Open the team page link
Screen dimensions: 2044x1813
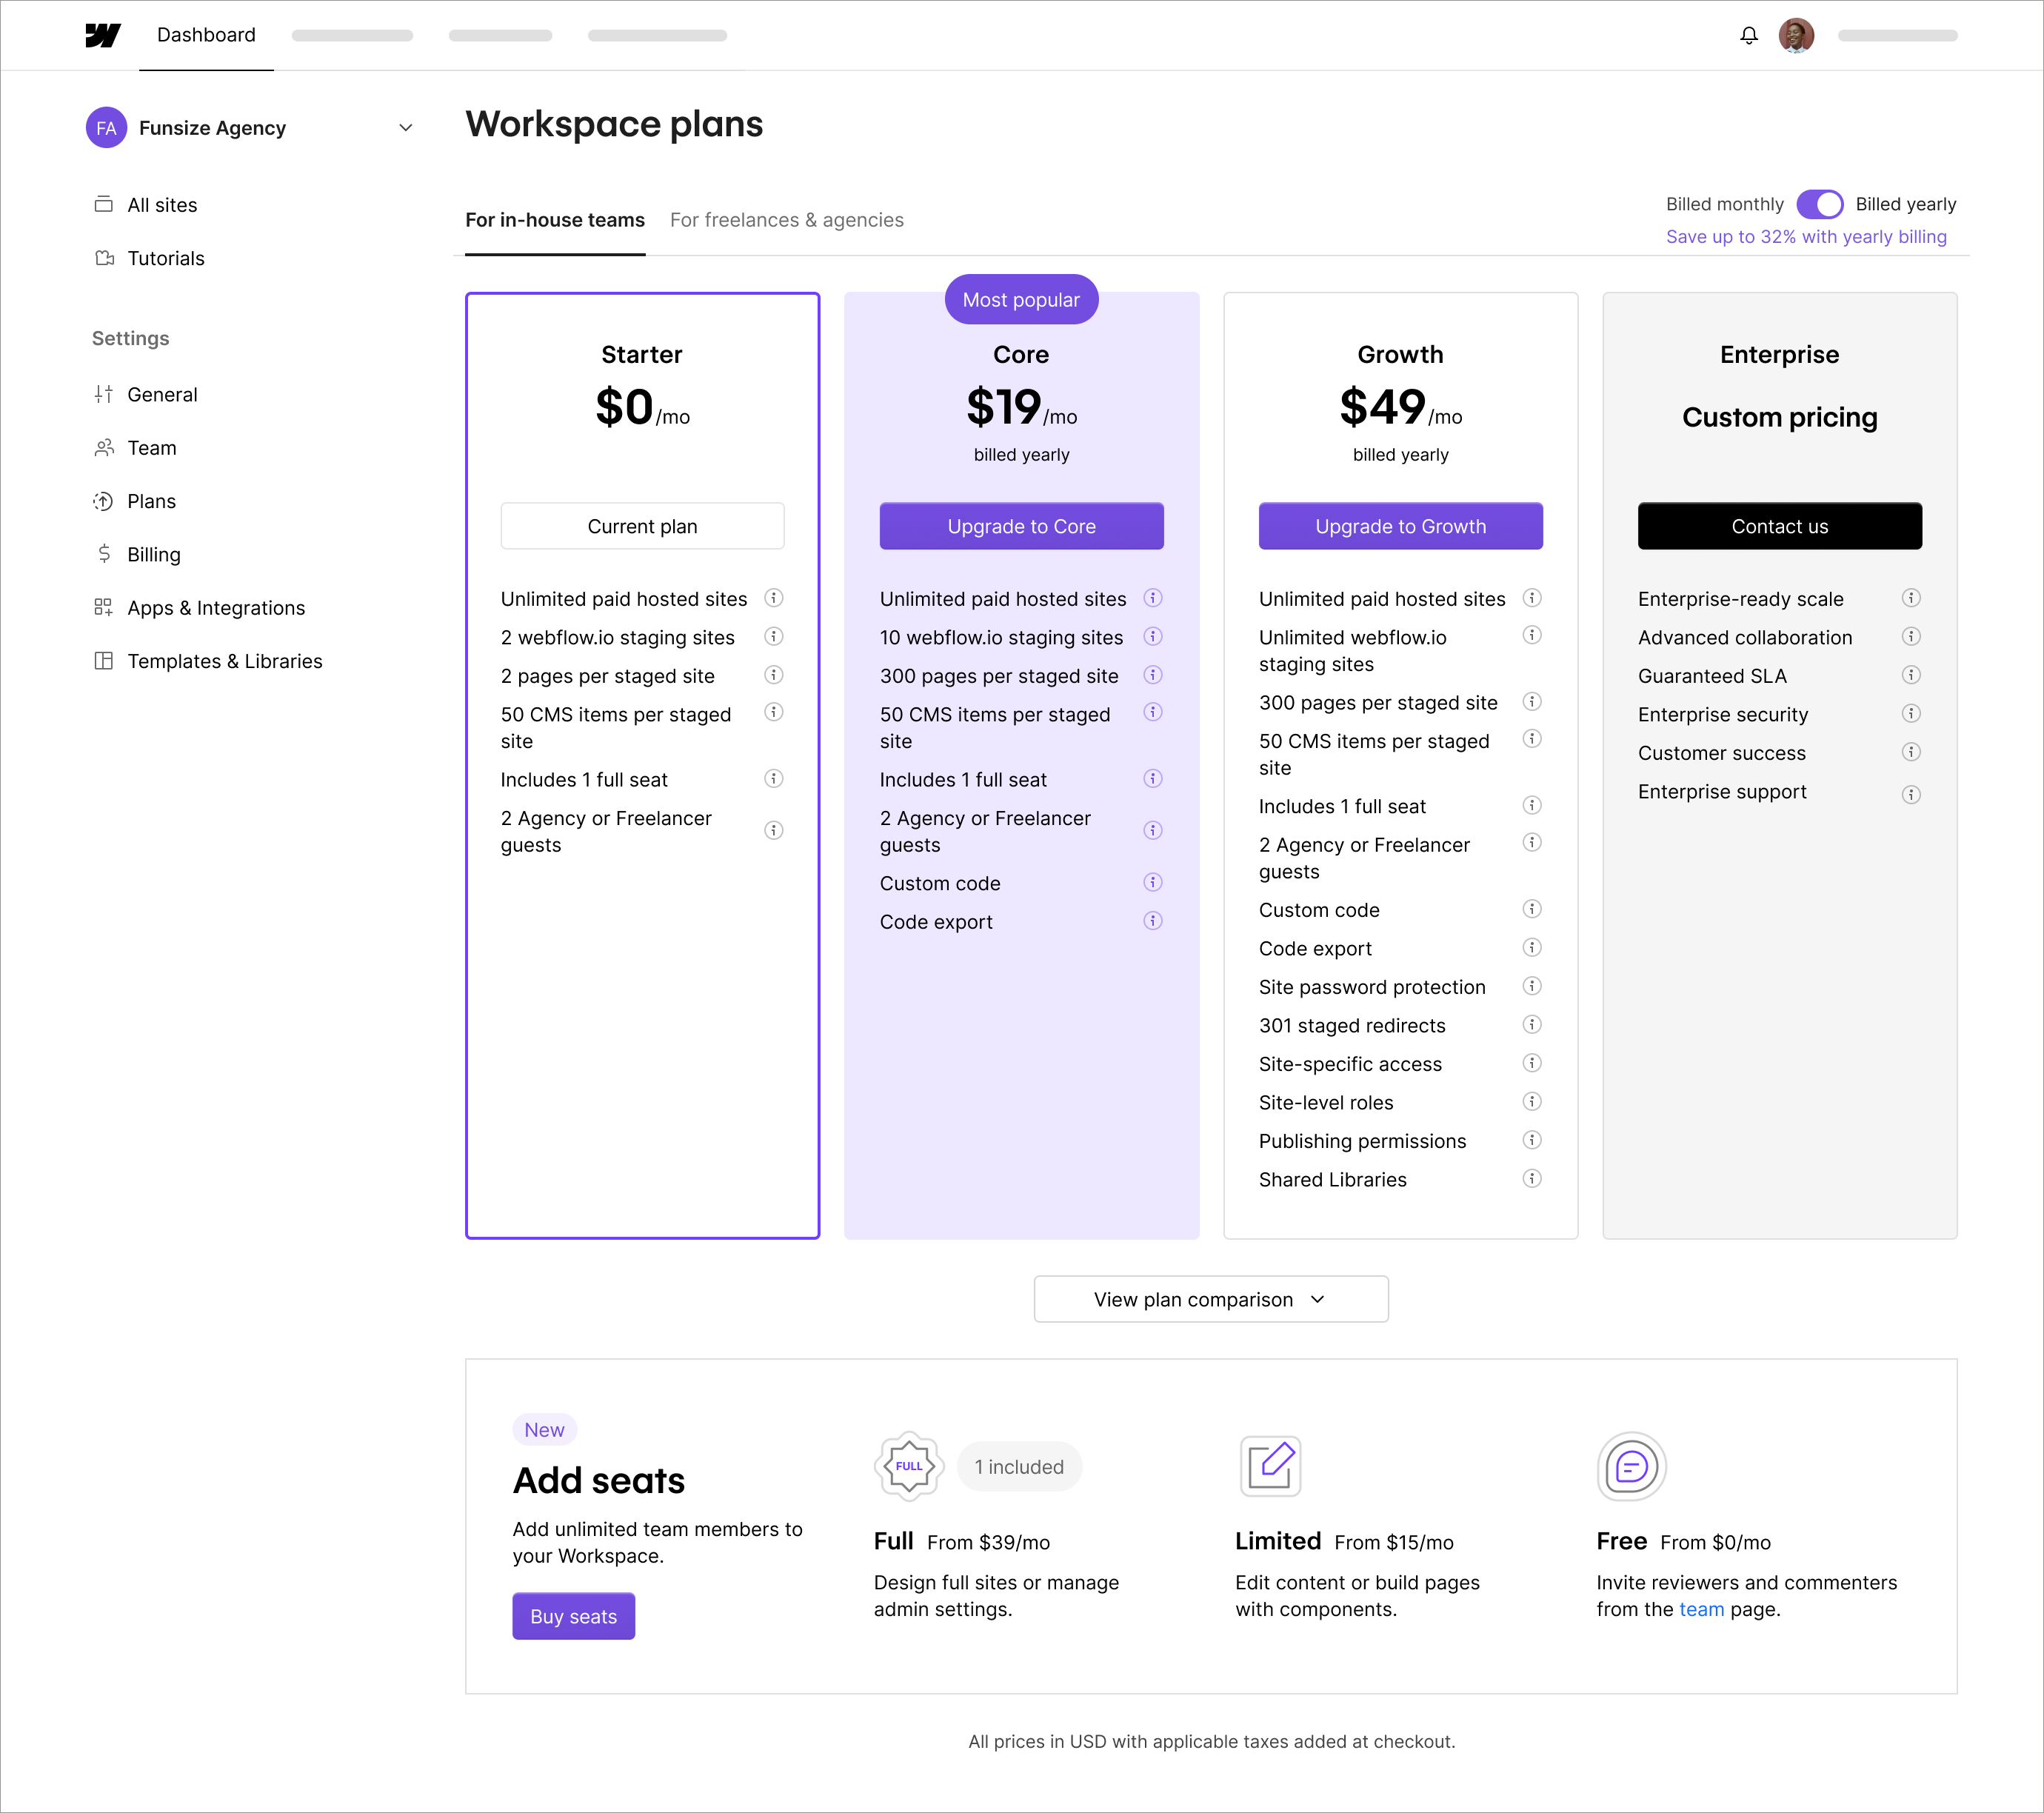pyautogui.click(x=1701, y=1609)
